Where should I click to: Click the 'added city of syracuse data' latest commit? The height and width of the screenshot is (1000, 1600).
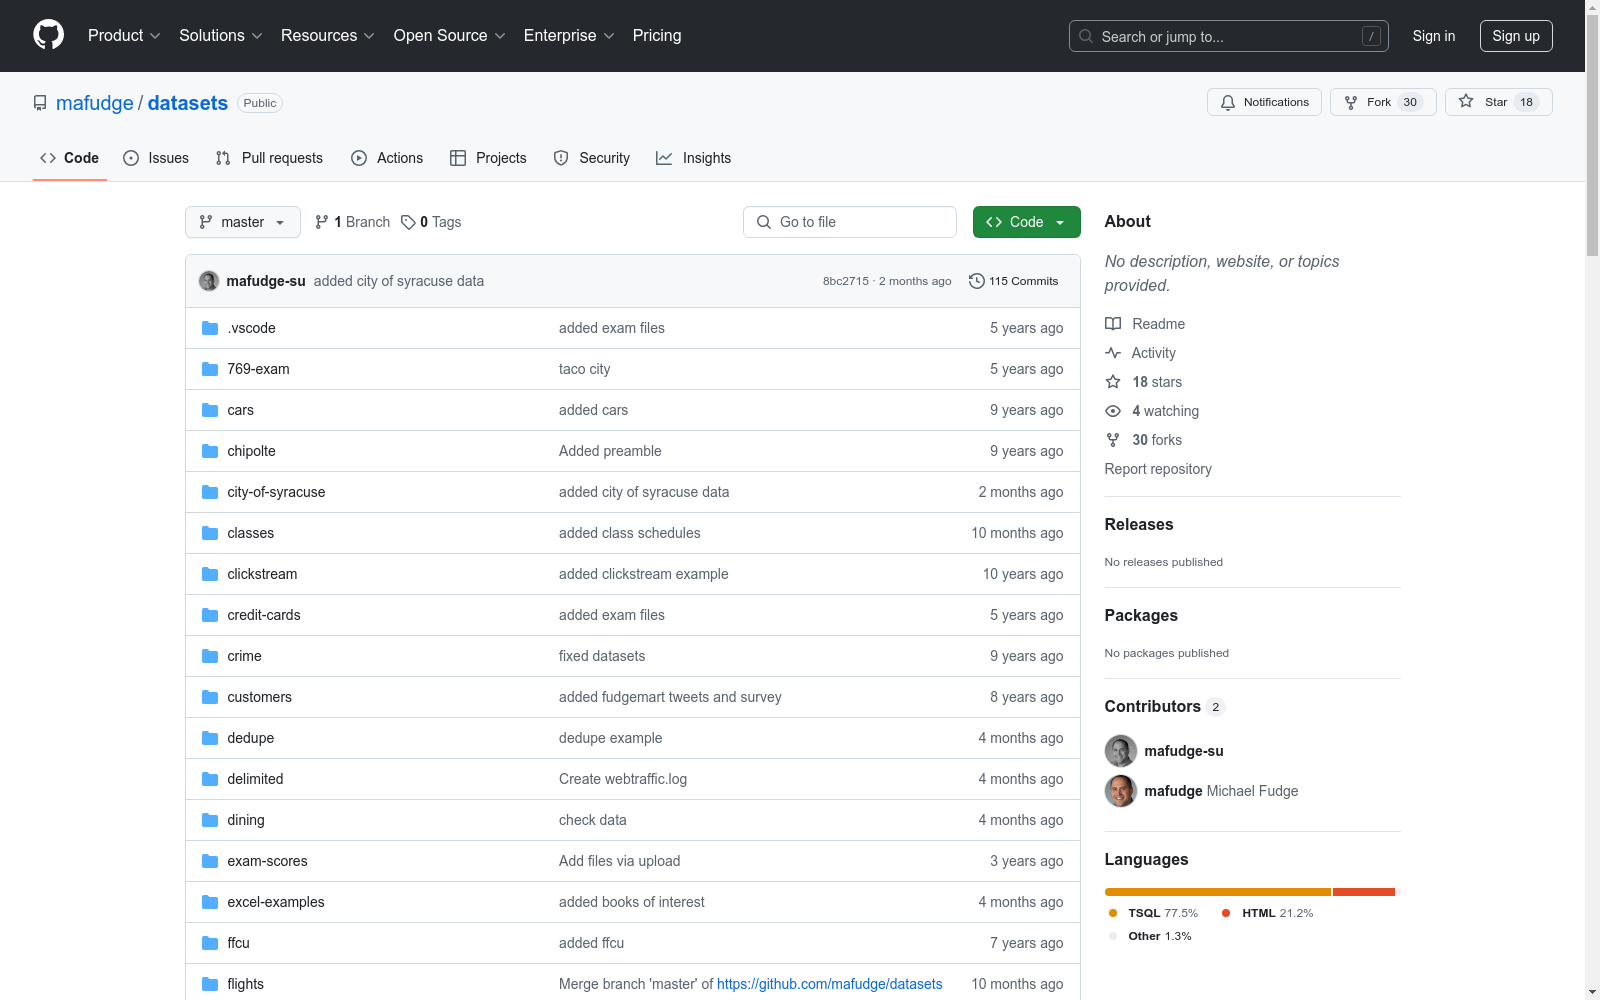(399, 281)
